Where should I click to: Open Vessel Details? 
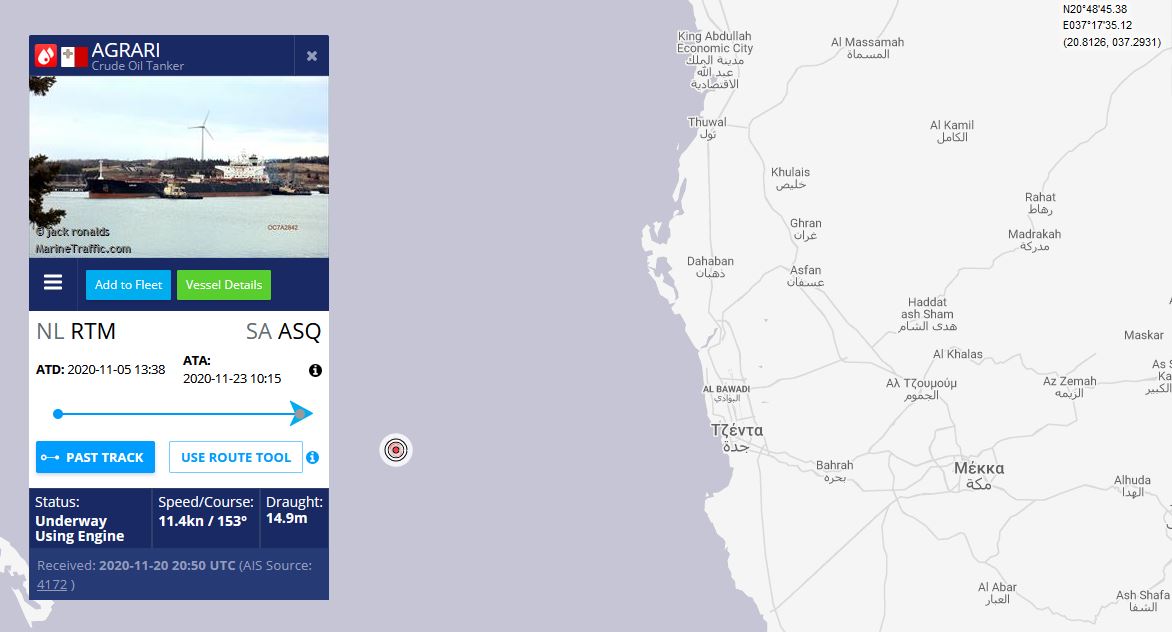[x=224, y=285]
